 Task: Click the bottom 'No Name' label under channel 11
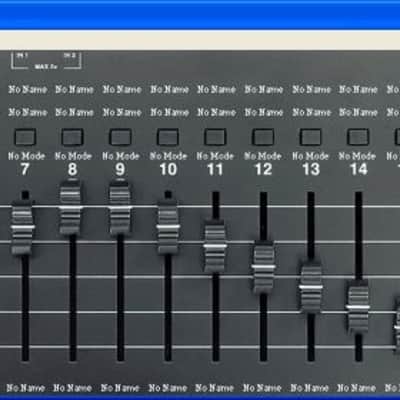click(214, 388)
